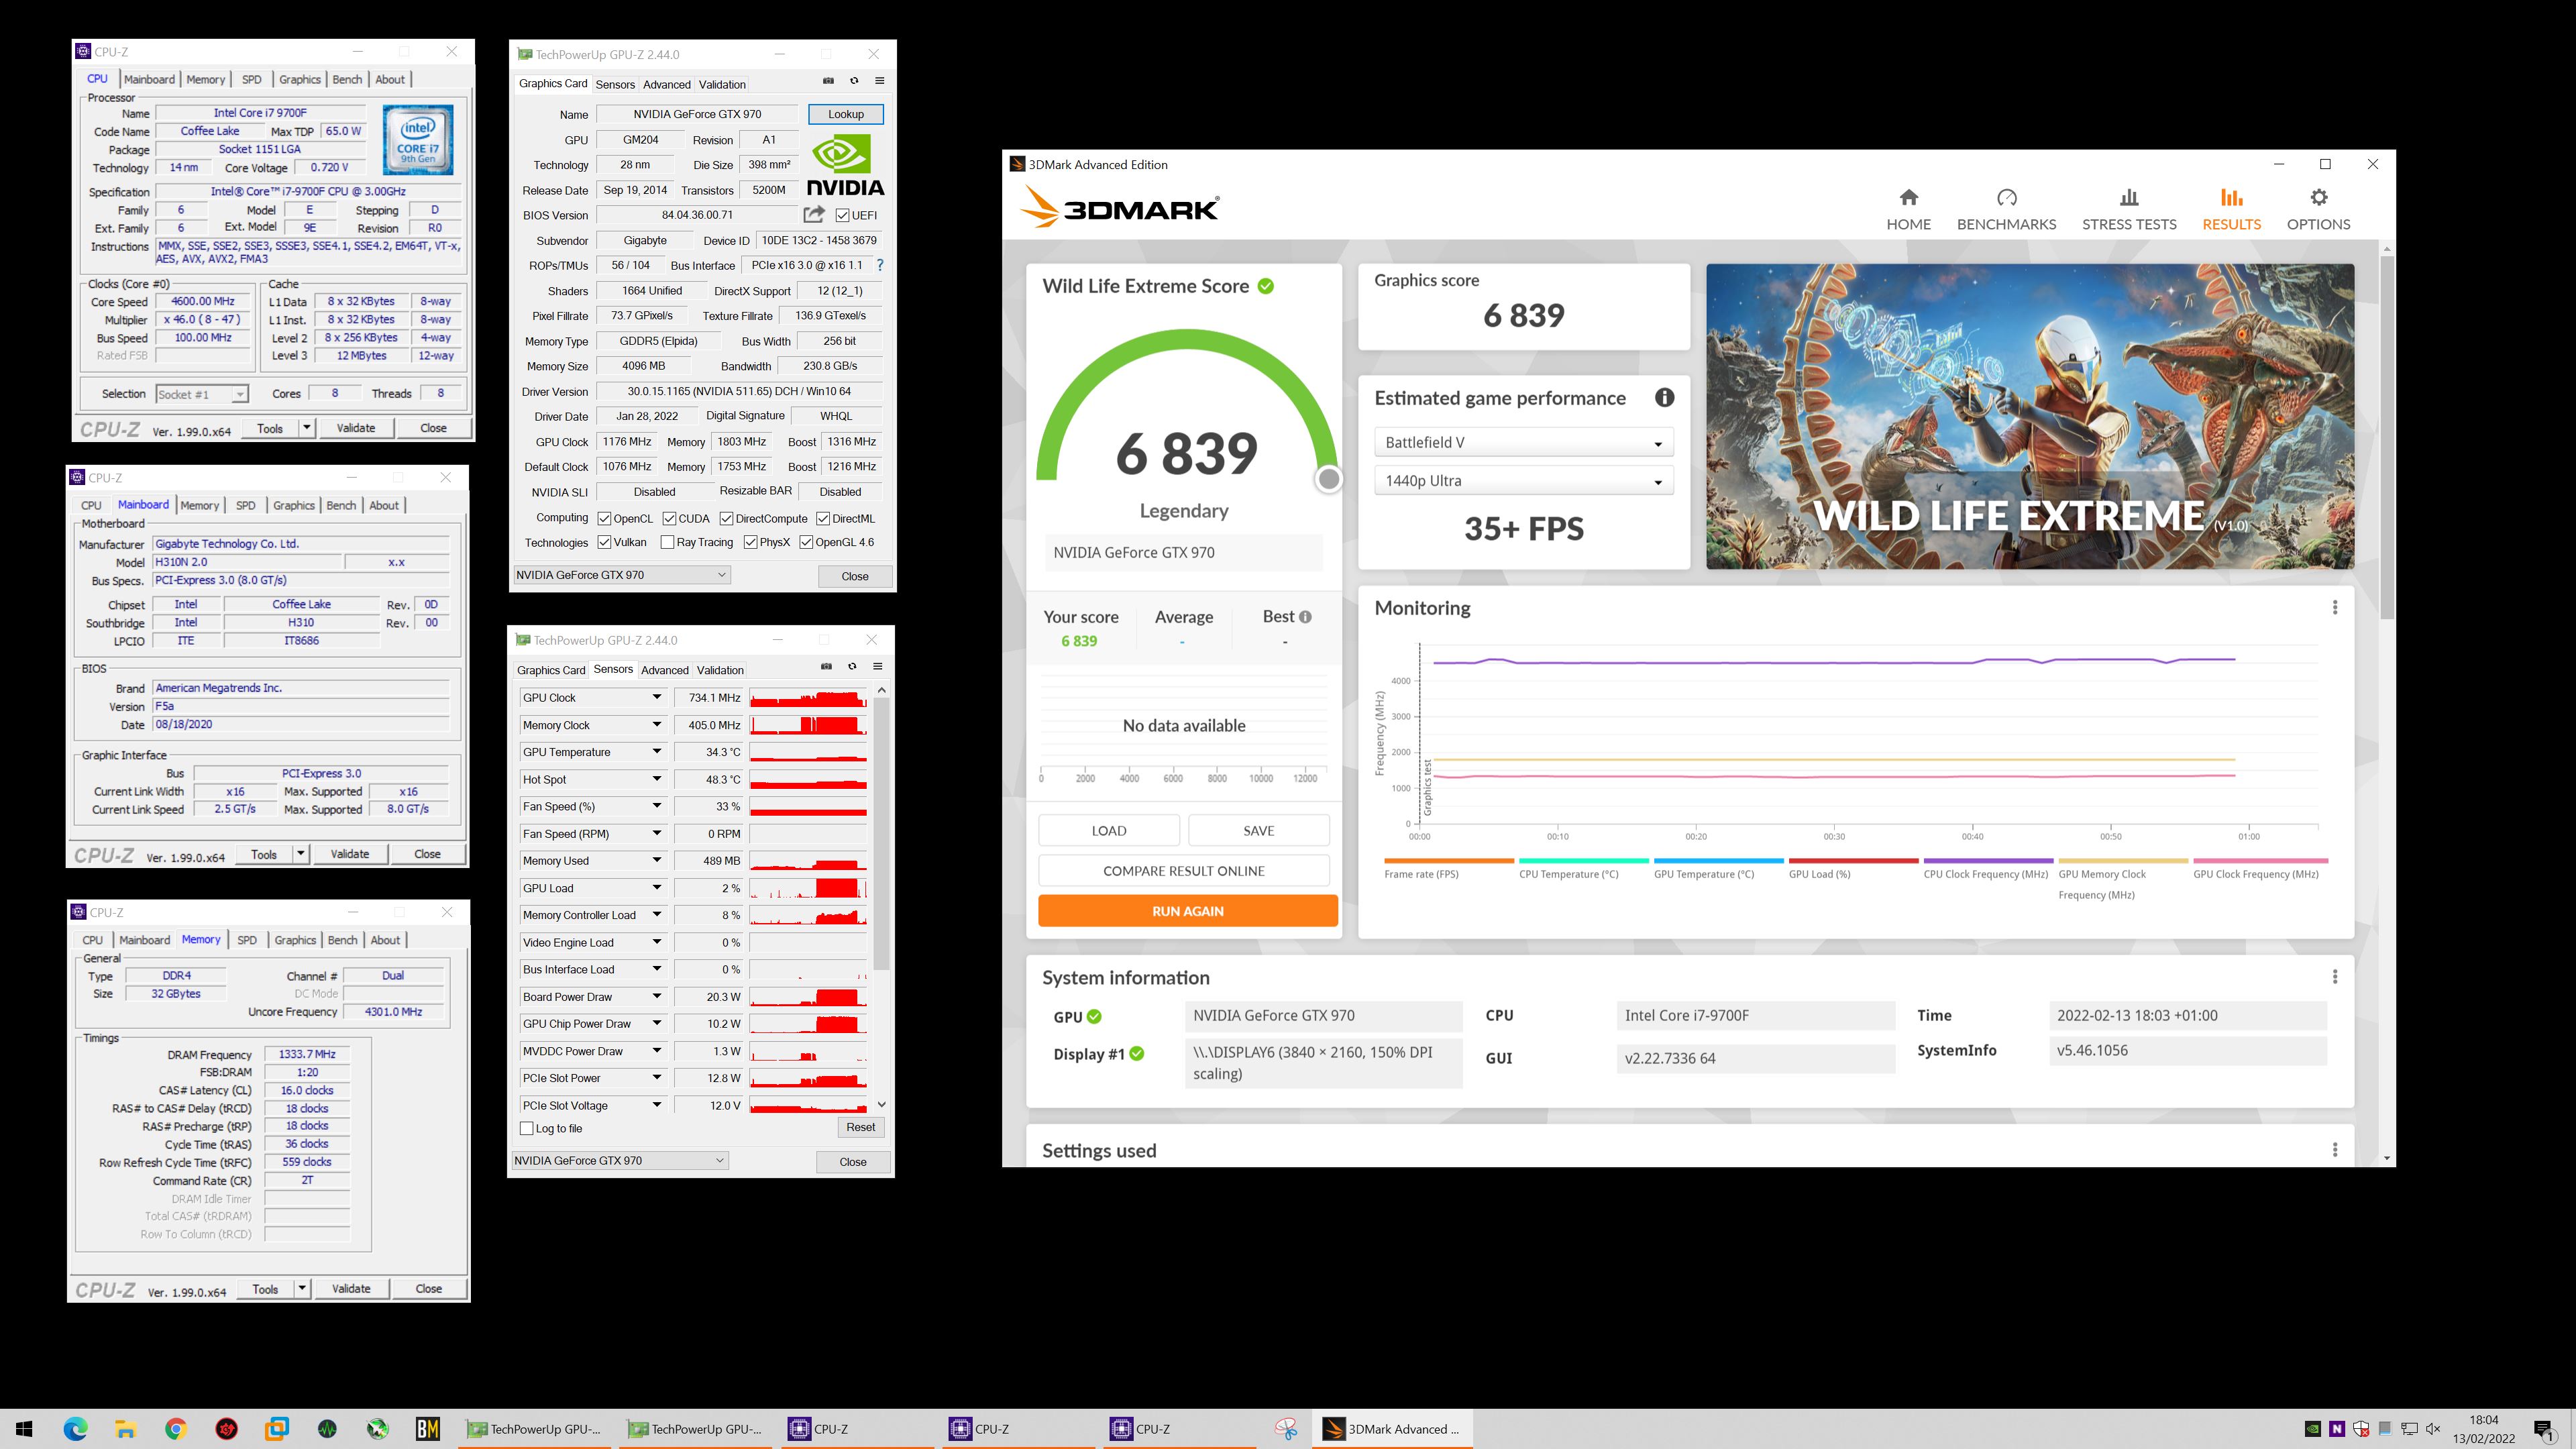Enable the Ray Tracing checkbox
The height and width of the screenshot is (1449, 2576).
(667, 542)
